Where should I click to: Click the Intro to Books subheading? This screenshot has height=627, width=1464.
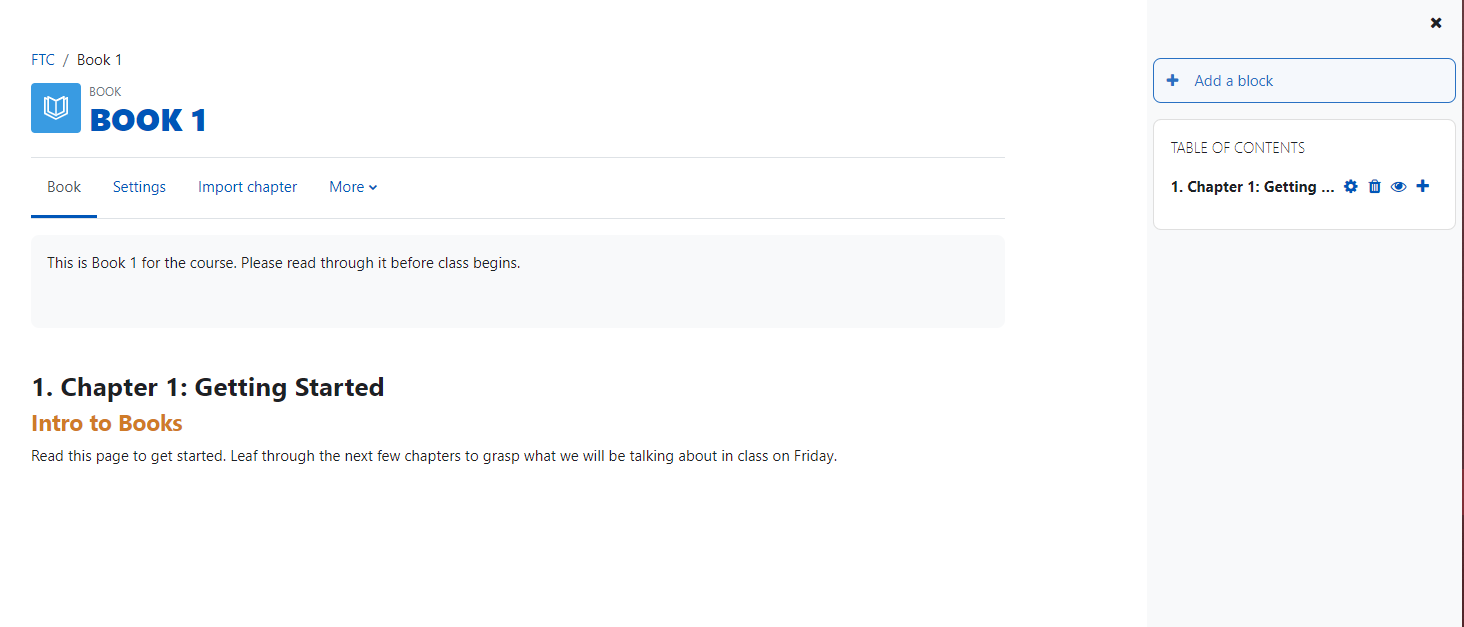pyautogui.click(x=107, y=423)
